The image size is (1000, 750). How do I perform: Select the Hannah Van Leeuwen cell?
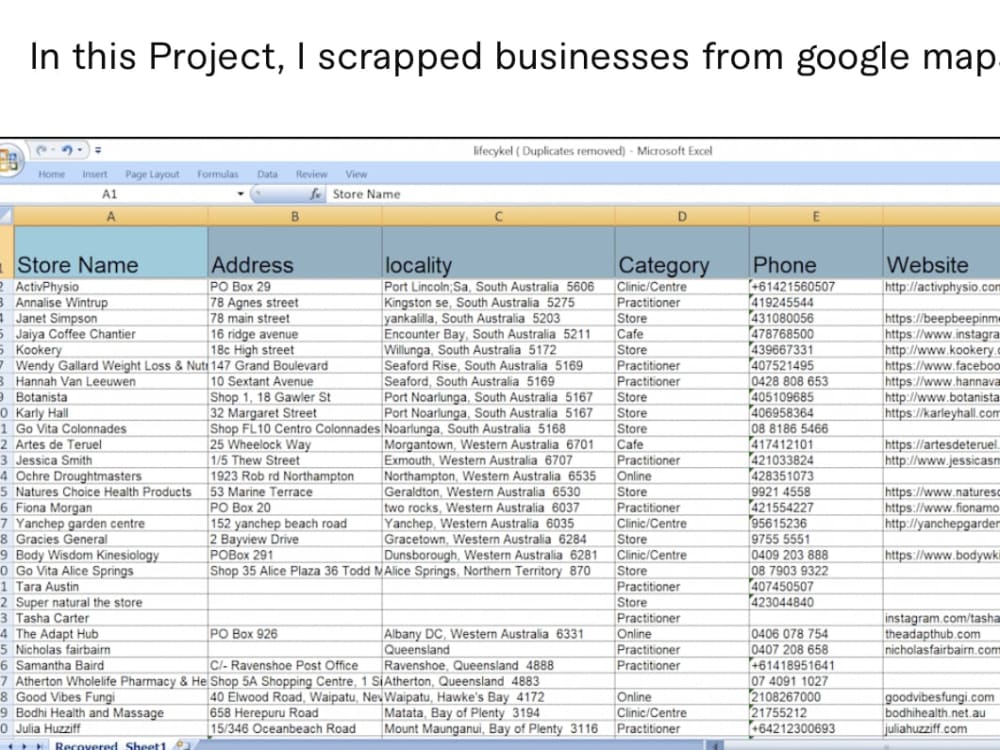tap(111, 381)
